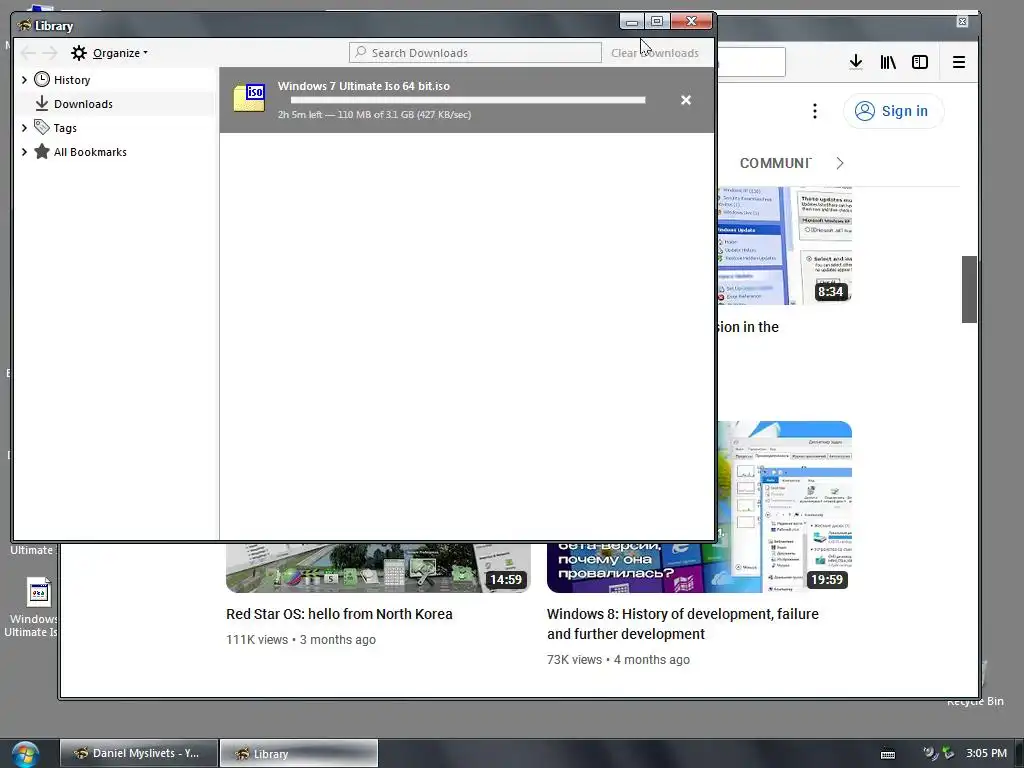Cancel the Windows 7 ISO download
This screenshot has height=768, width=1024.
[686, 100]
